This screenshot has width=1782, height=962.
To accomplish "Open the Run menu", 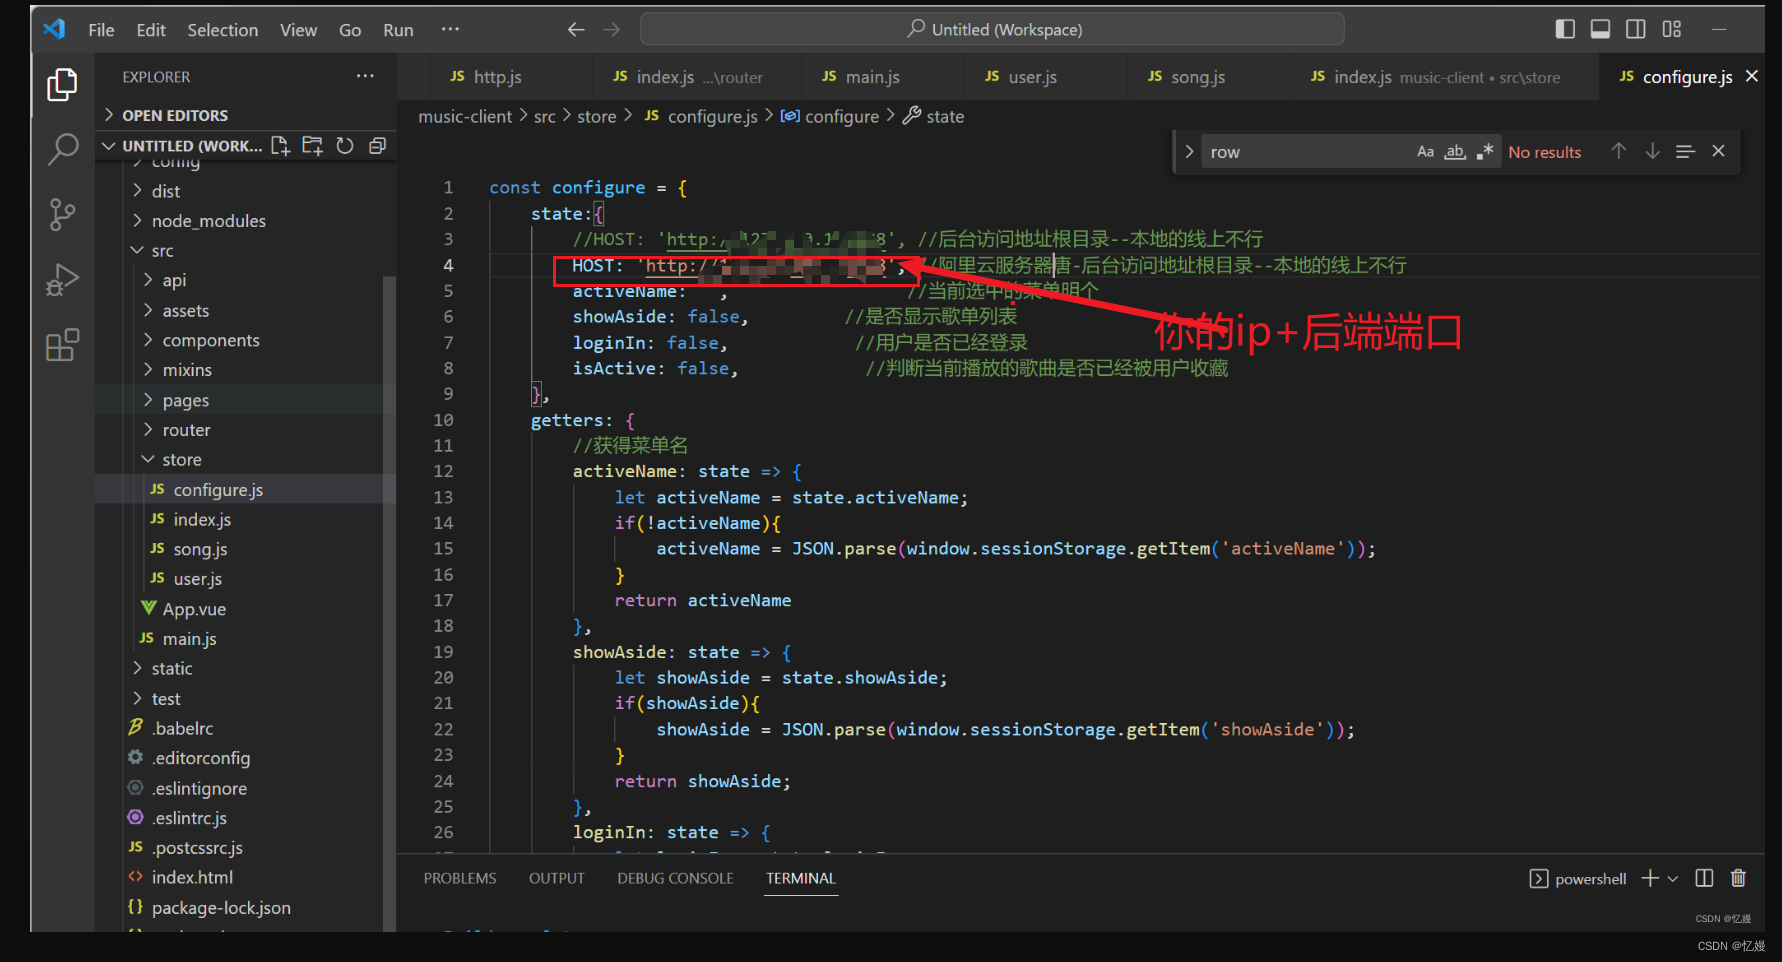I will pos(398,30).
